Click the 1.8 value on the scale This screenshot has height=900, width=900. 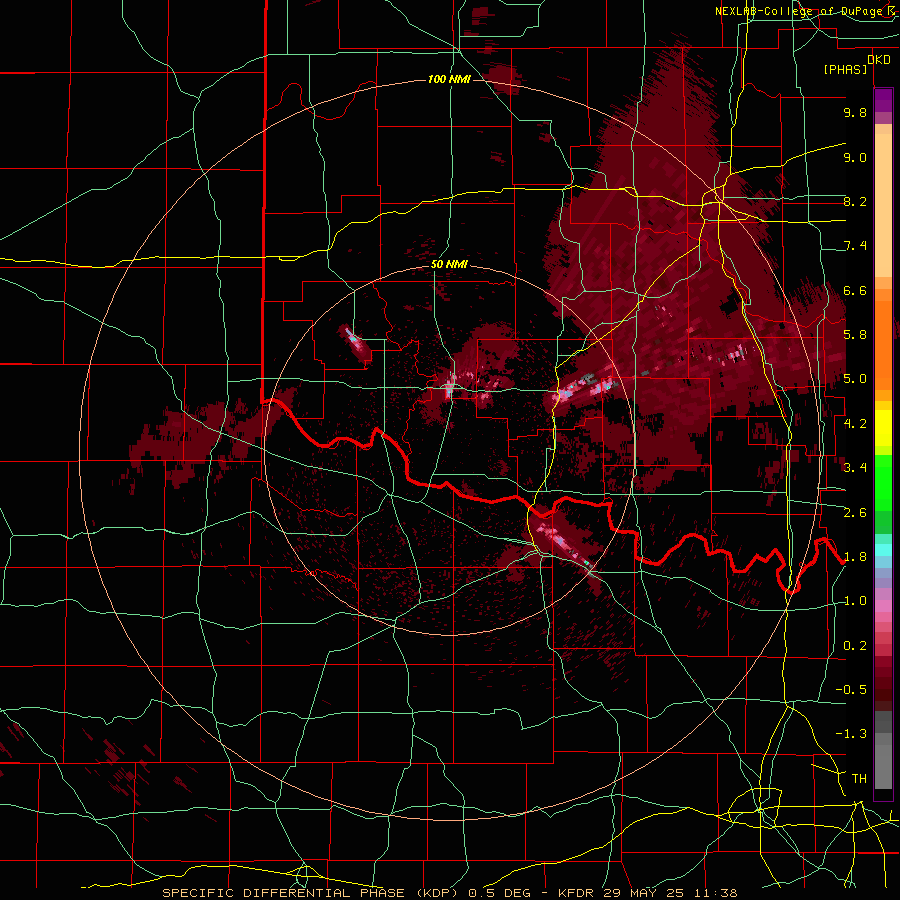(x=855, y=557)
